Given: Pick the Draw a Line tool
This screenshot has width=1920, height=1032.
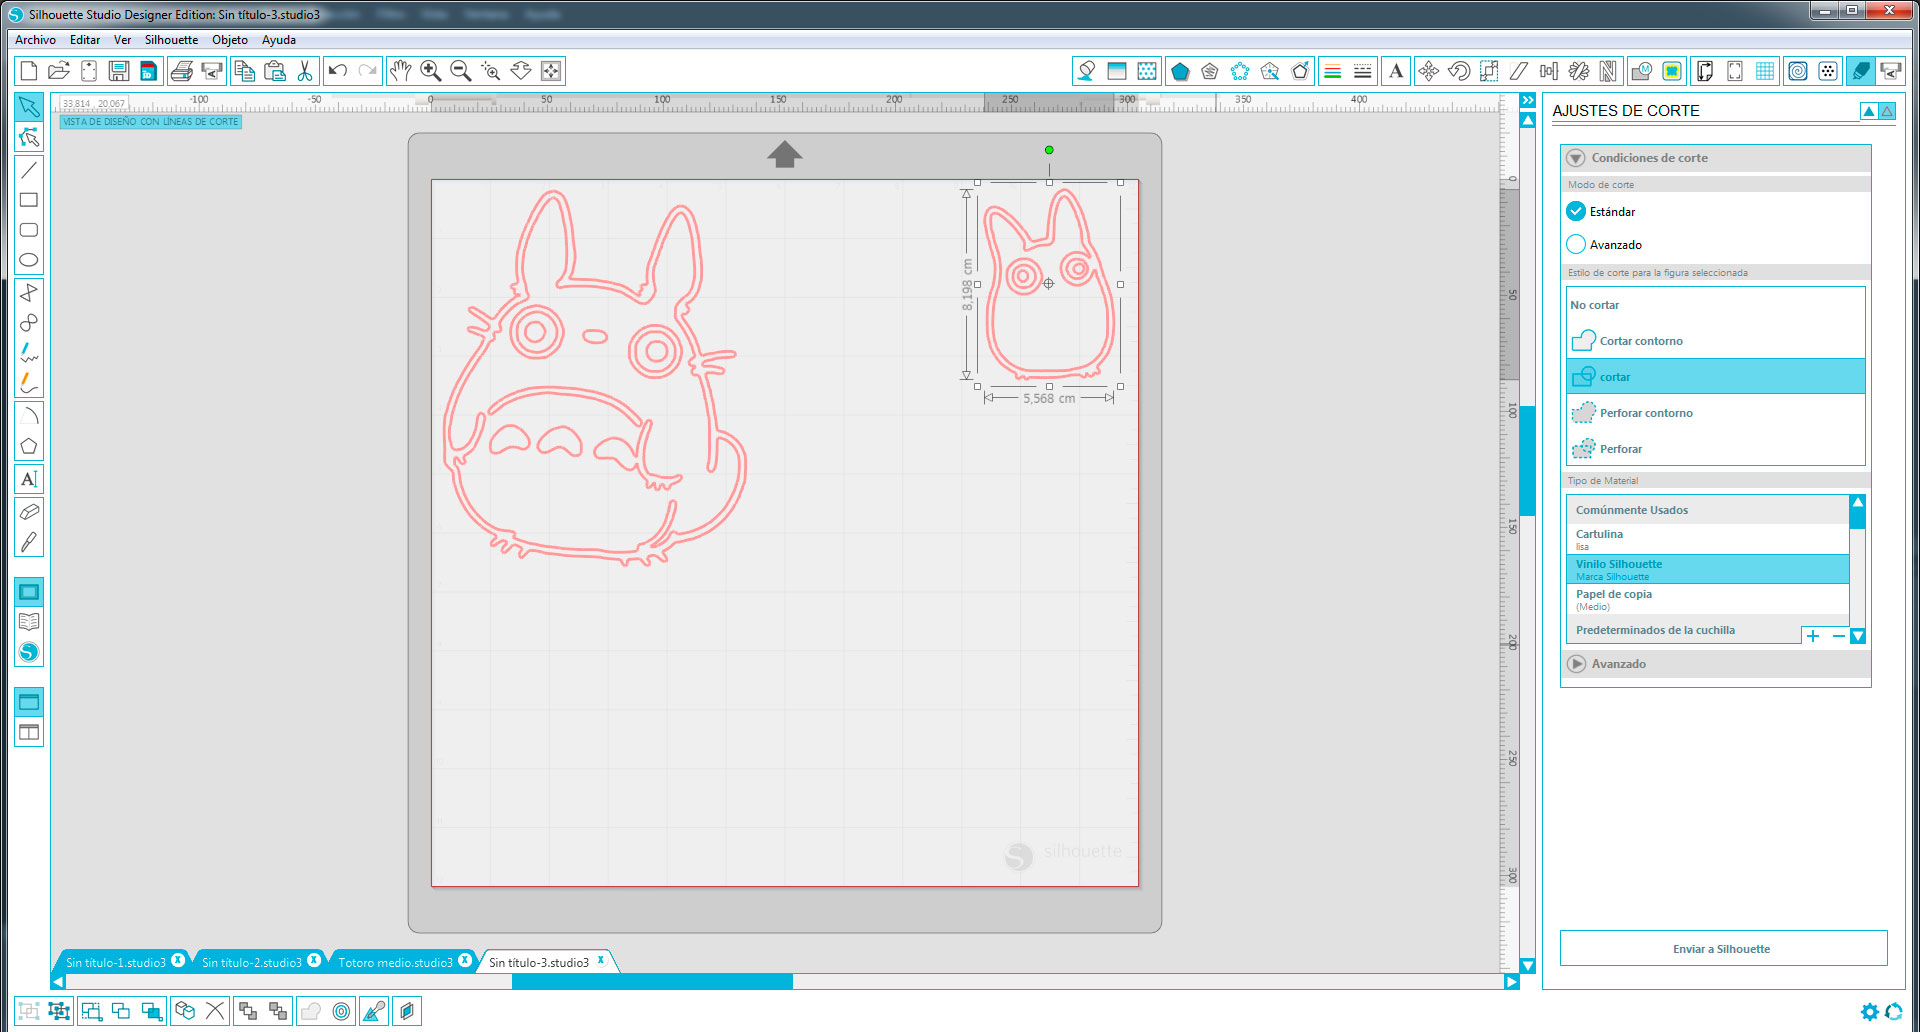Looking at the screenshot, I should (29, 170).
